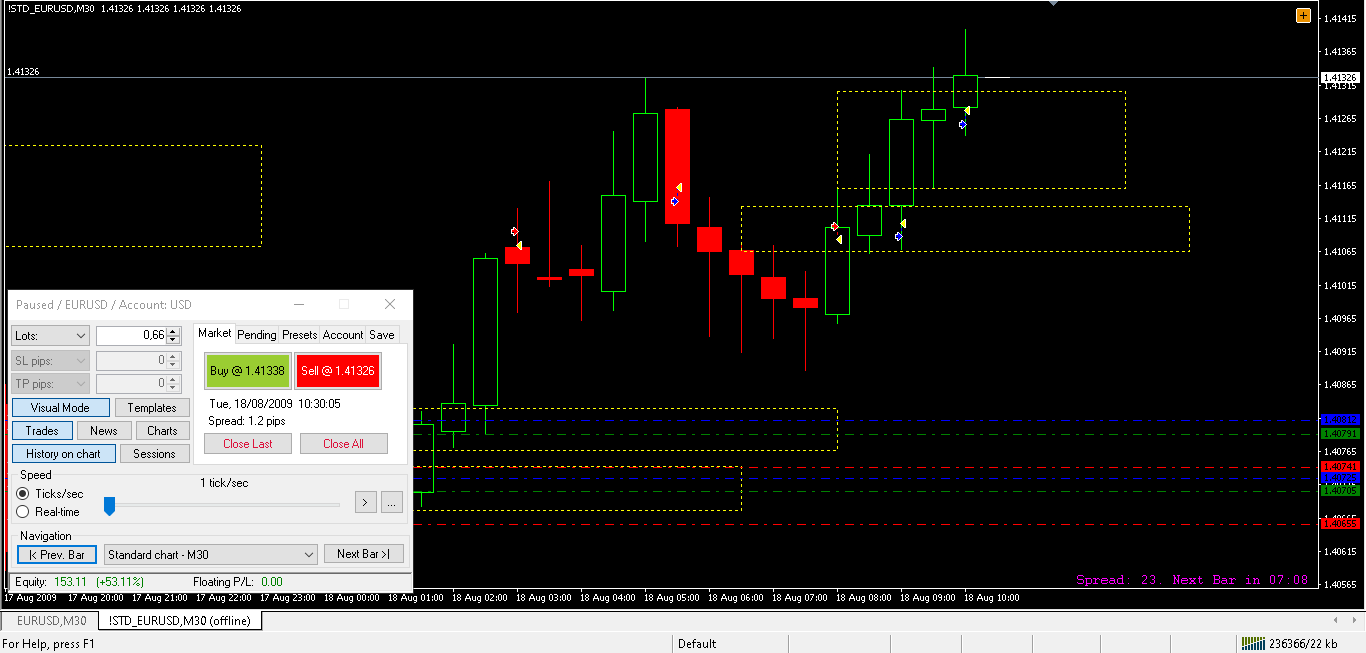This screenshot has height=653, width=1366.
Task: Click the Close Last button
Action: (248, 444)
